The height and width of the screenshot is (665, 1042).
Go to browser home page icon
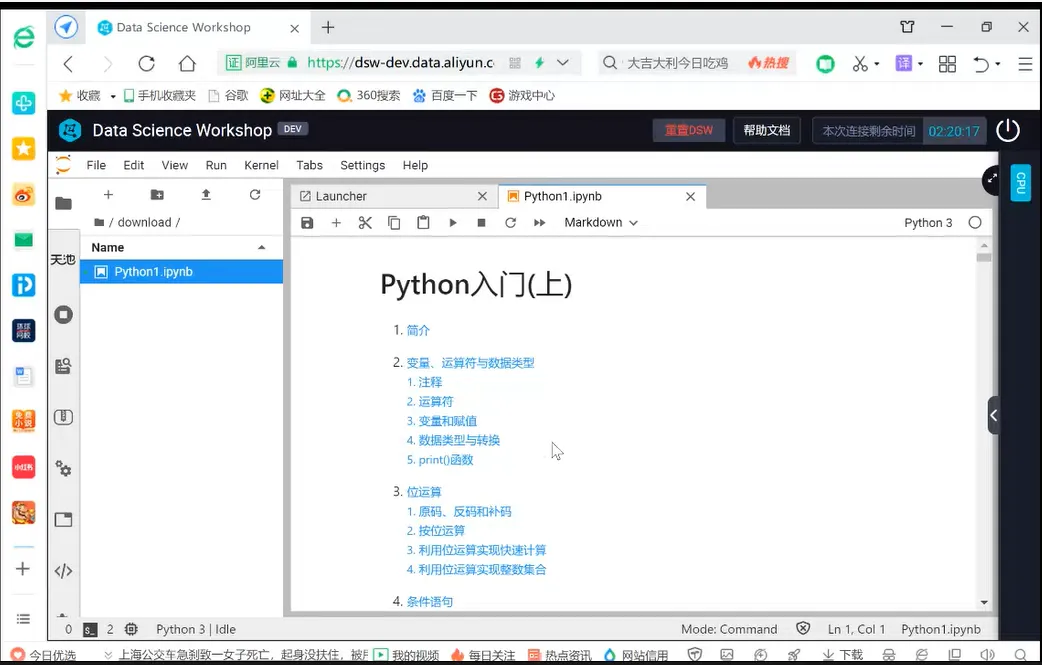pos(187,63)
